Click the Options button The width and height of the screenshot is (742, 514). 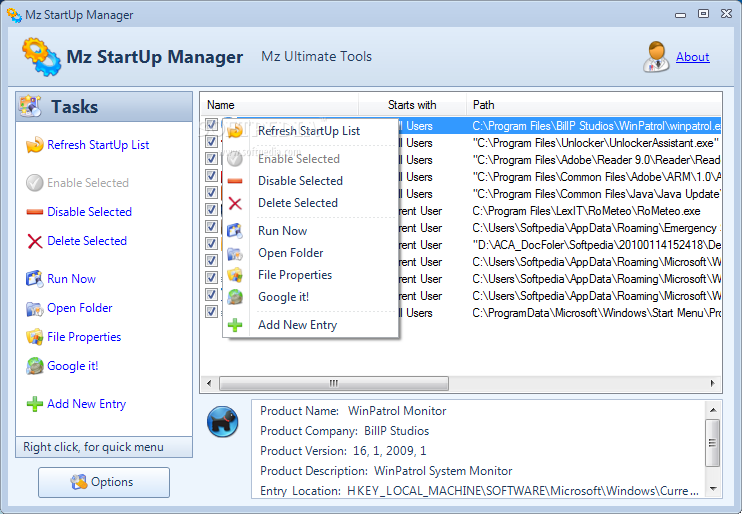click(104, 482)
